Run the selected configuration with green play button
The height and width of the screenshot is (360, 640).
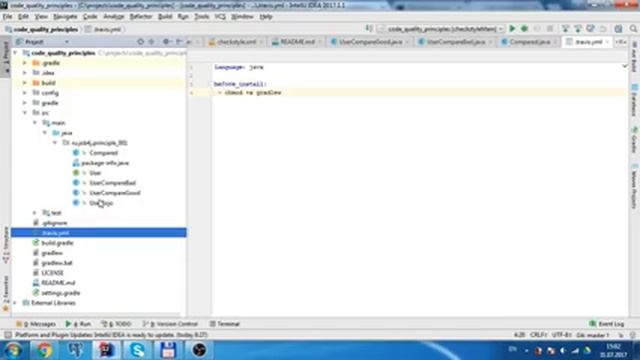pos(512,29)
